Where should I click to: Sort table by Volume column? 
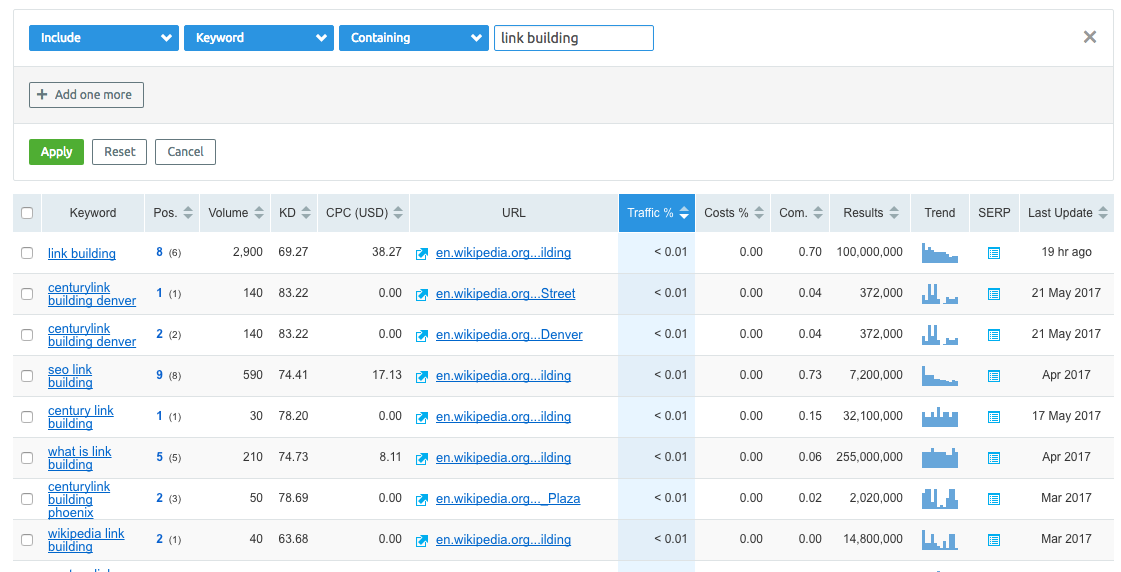(236, 213)
